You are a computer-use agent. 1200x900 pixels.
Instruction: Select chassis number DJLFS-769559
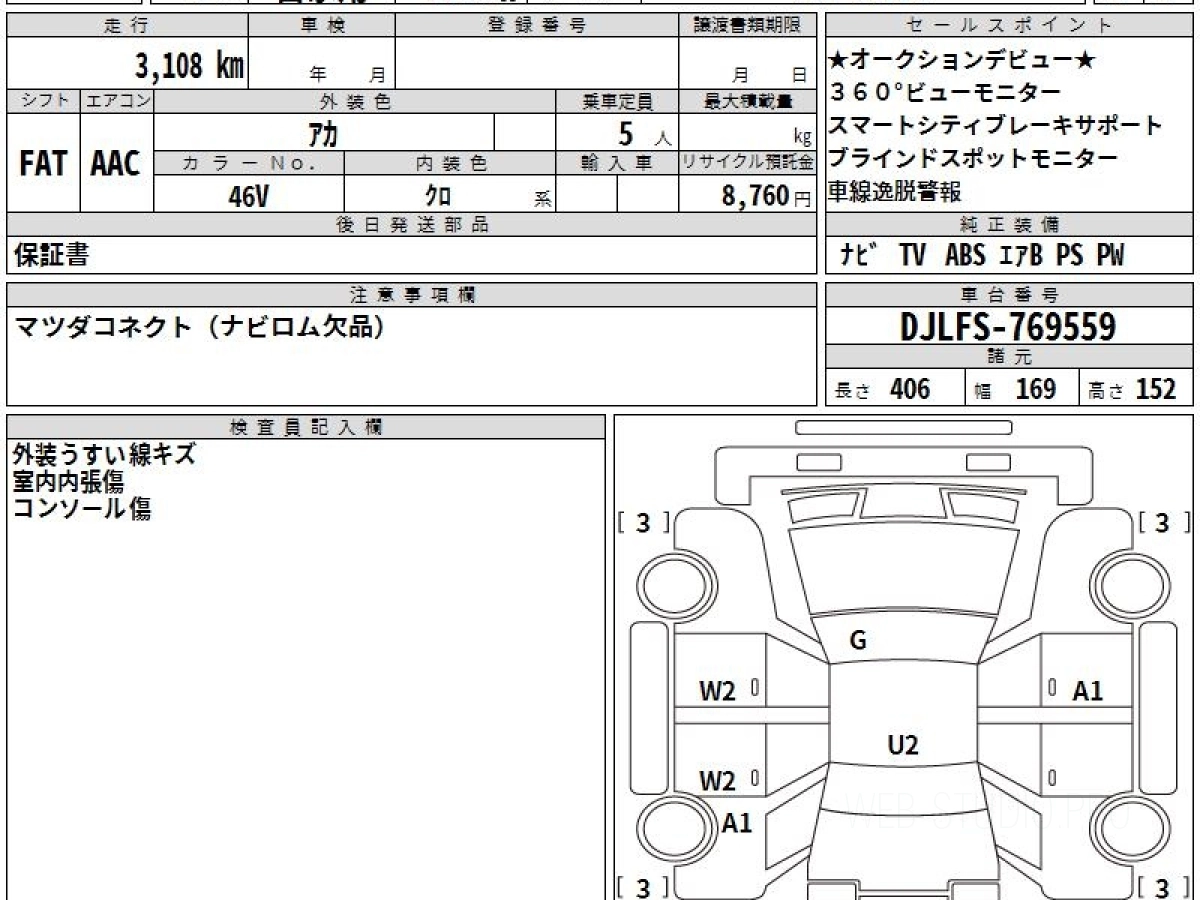(x=1009, y=326)
